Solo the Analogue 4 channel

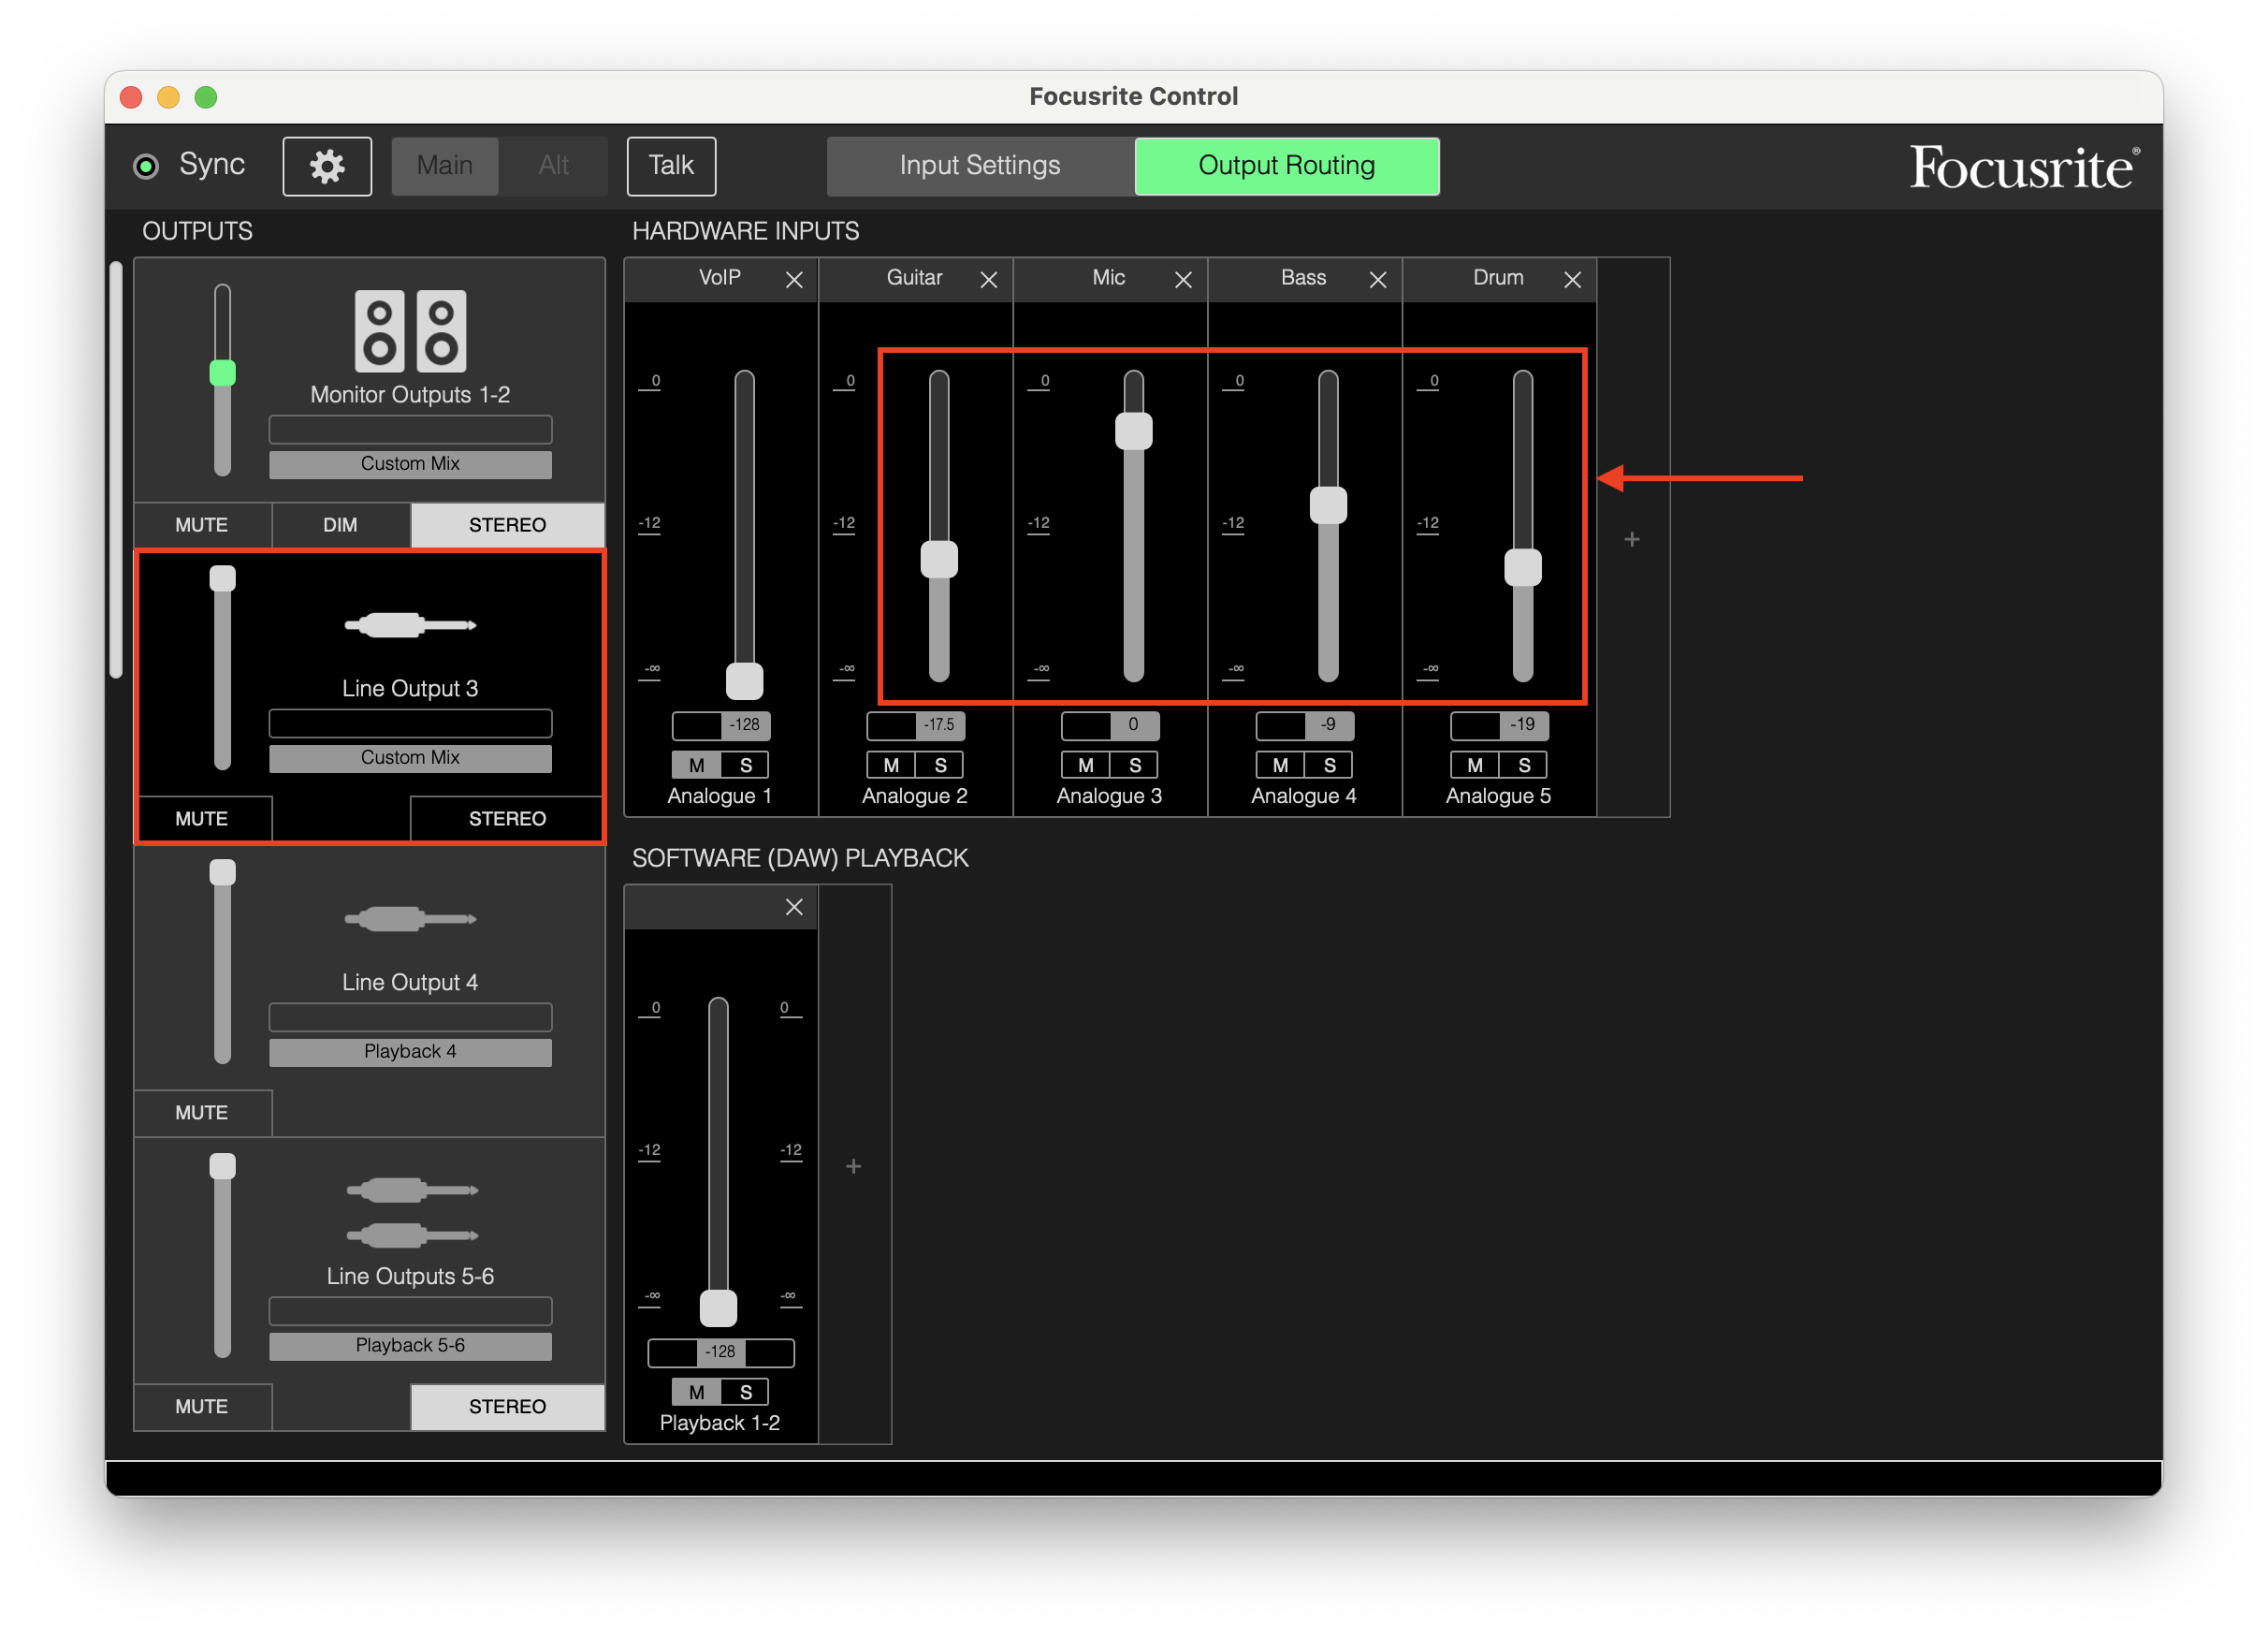[1329, 766]
